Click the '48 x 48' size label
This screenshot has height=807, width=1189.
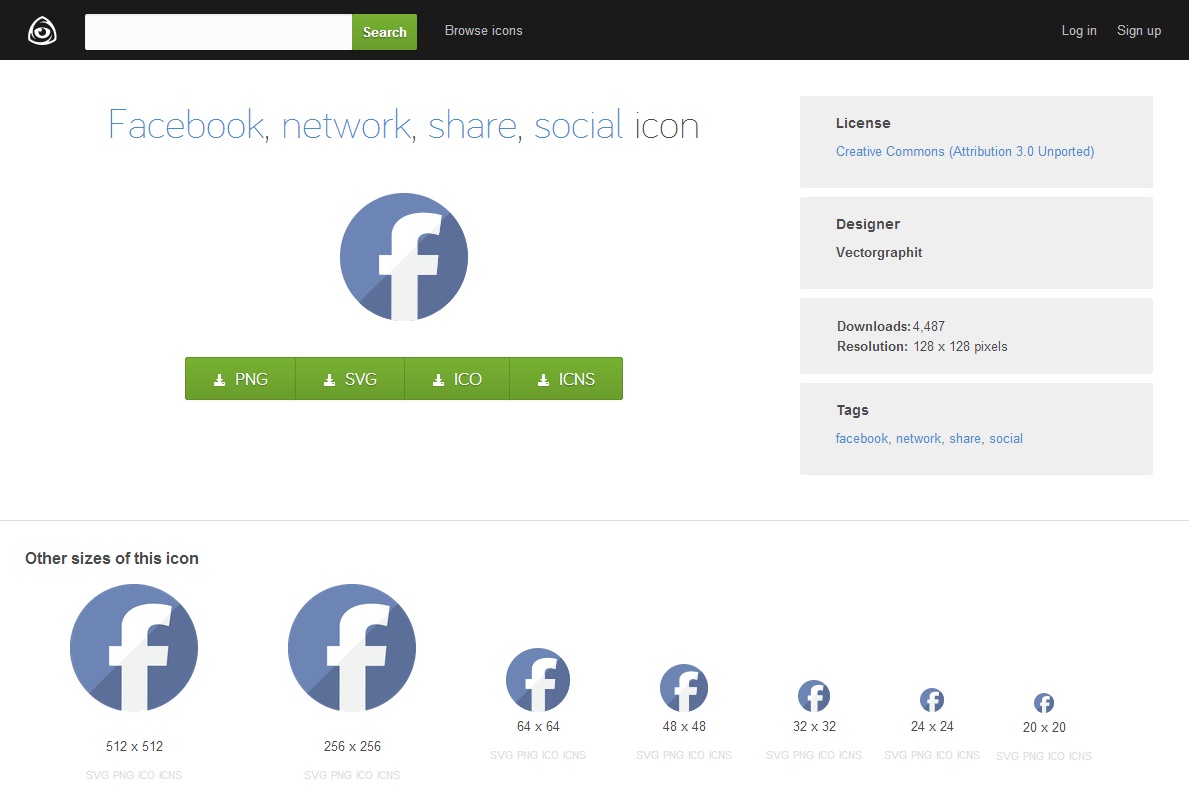click(684, 727)
